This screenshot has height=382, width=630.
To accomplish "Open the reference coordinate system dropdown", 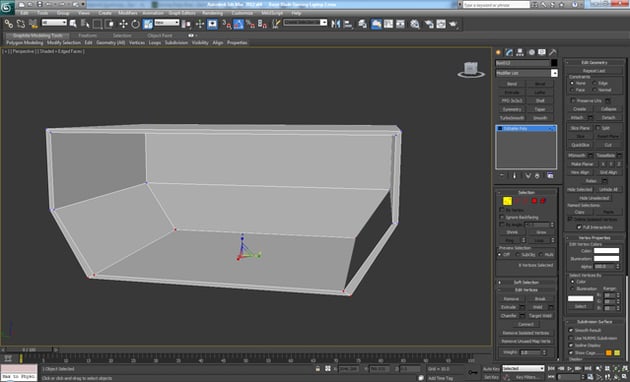I will 167,23.
